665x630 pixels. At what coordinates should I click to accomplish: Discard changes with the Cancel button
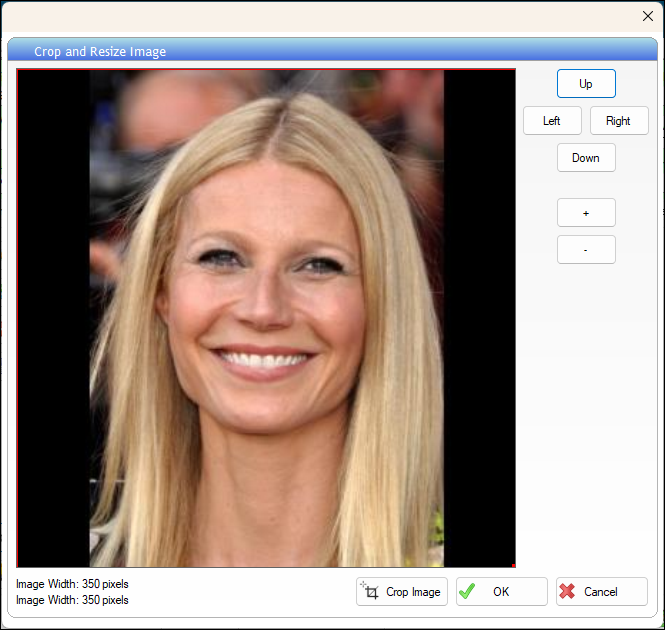[602, 591]
